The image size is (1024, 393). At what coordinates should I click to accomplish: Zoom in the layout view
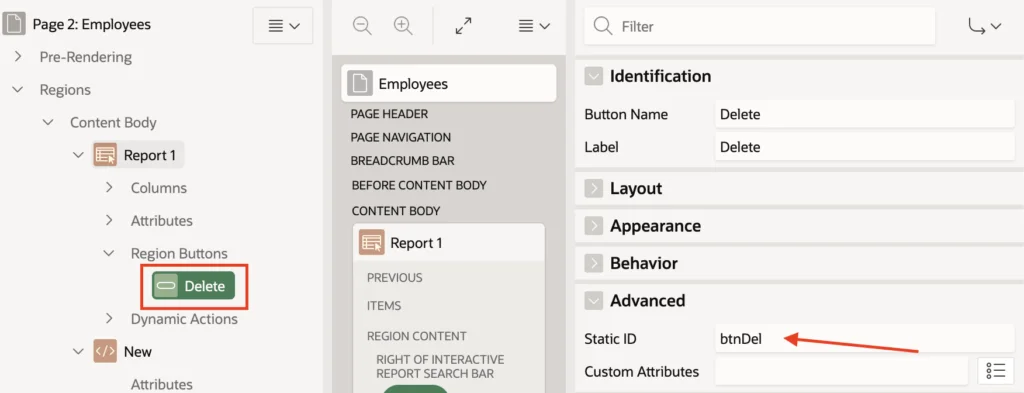[404, 26]
